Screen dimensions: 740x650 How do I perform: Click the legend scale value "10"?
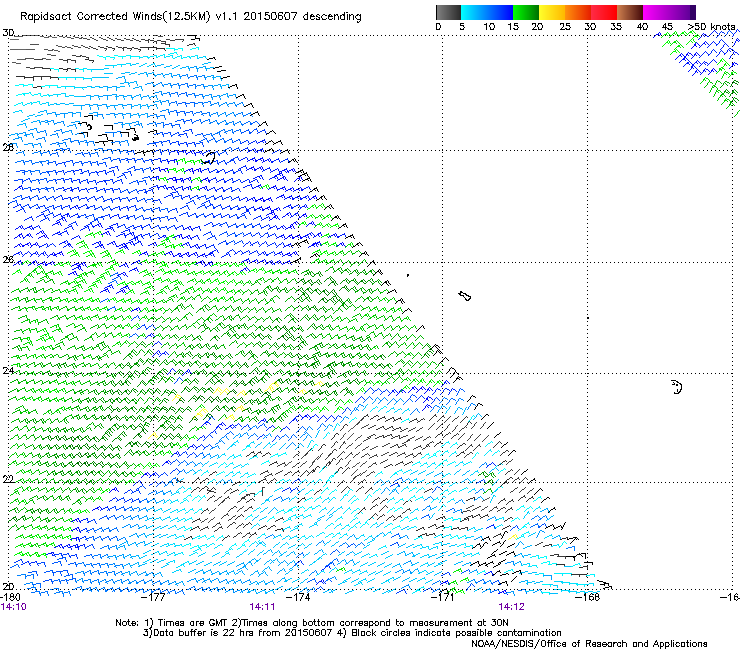tap(489, 26)
